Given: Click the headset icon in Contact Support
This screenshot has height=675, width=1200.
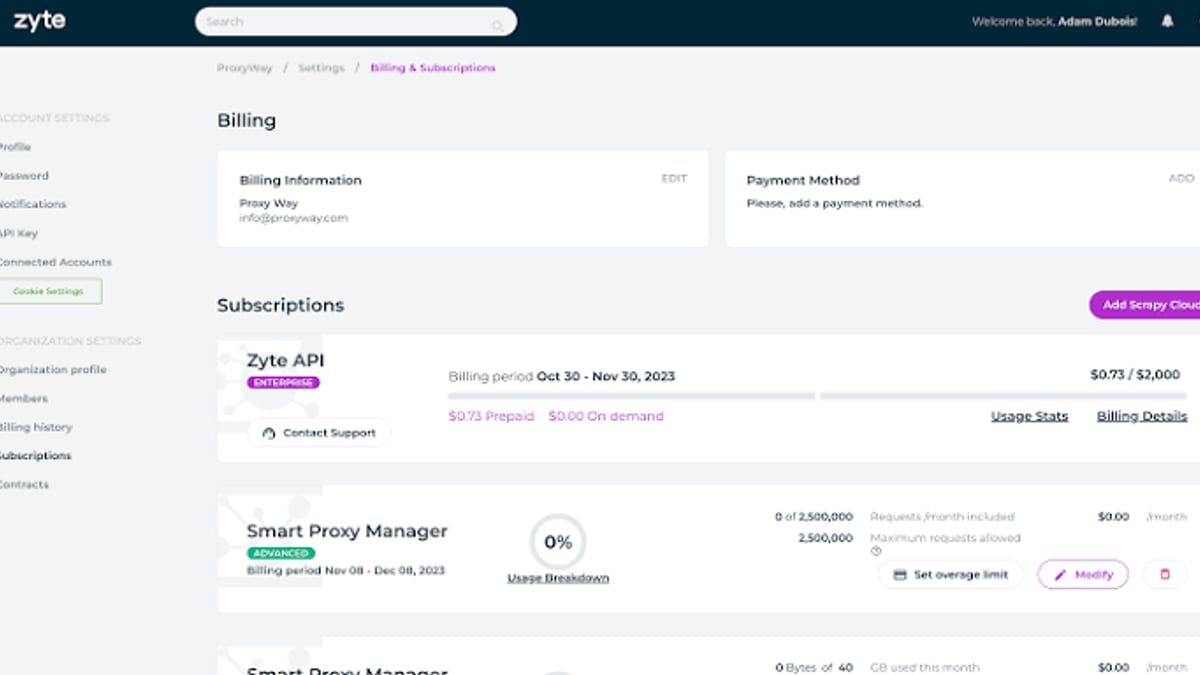Looking at the screenshot, I should pos(268,433).
